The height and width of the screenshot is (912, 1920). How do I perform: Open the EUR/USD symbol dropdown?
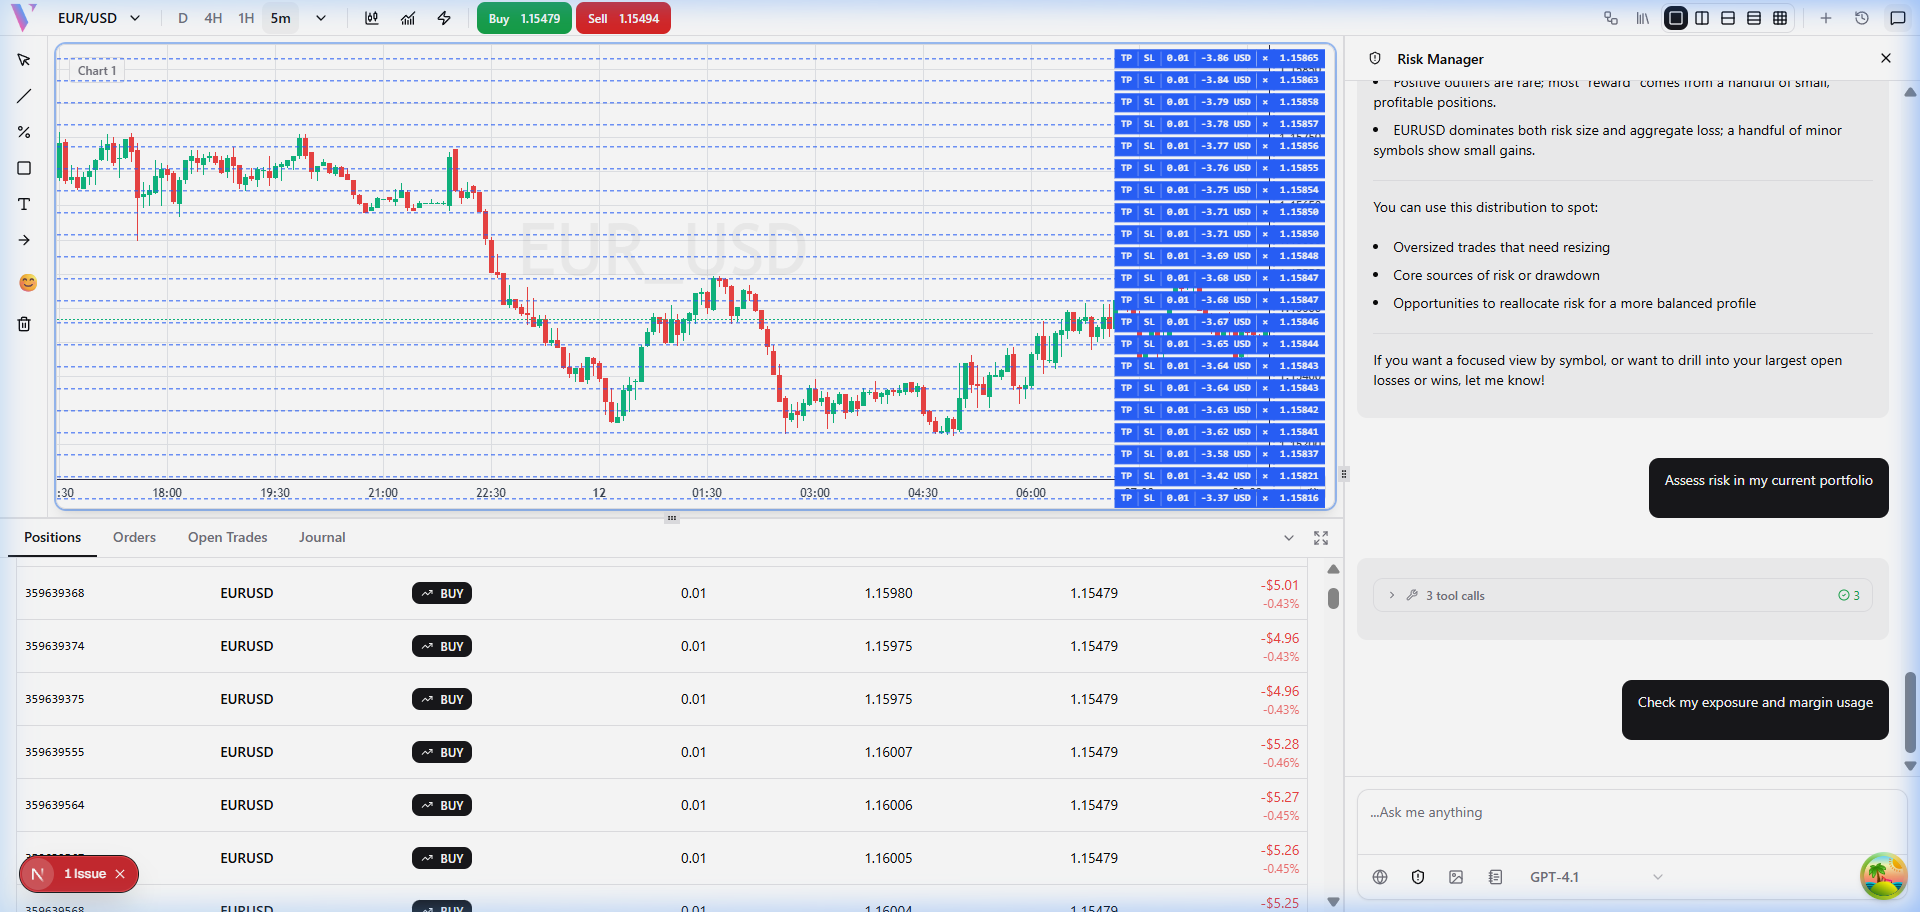[98, 18]
